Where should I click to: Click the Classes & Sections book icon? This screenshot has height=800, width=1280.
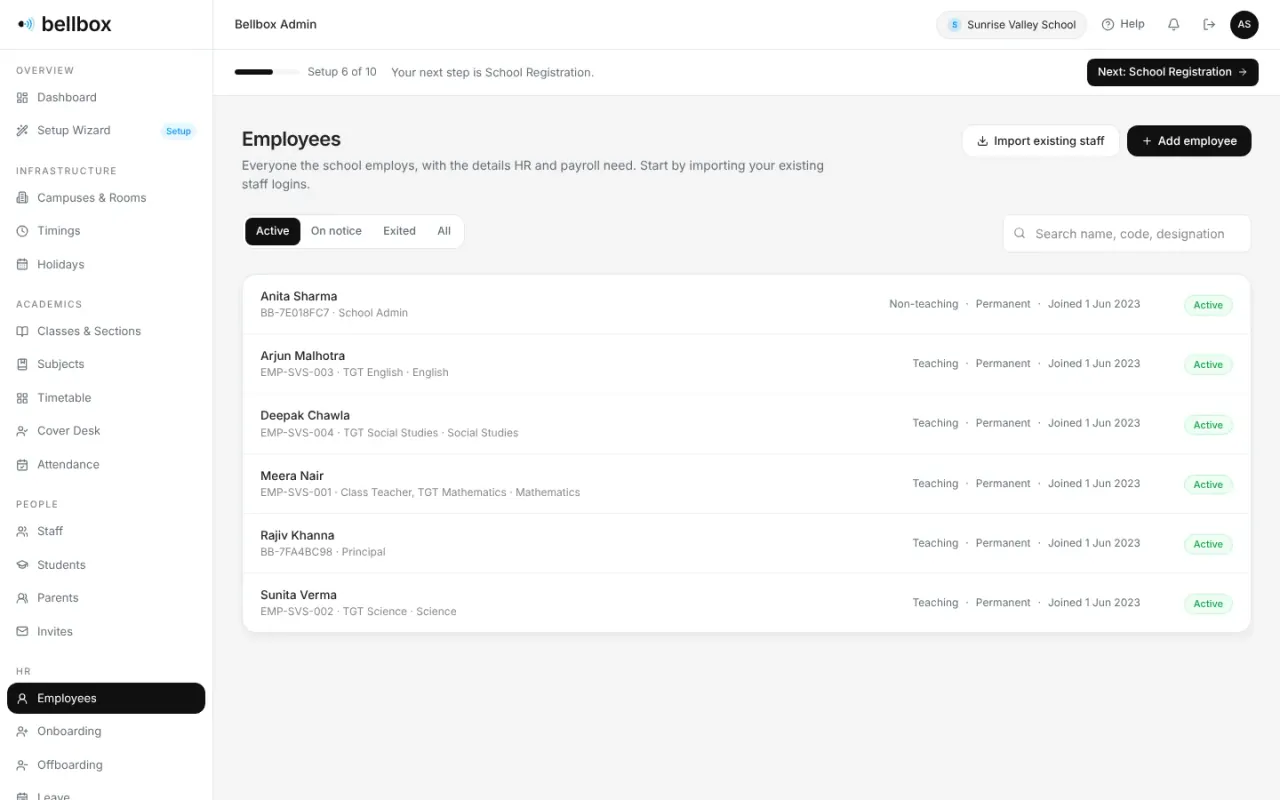tap(22, 331)
